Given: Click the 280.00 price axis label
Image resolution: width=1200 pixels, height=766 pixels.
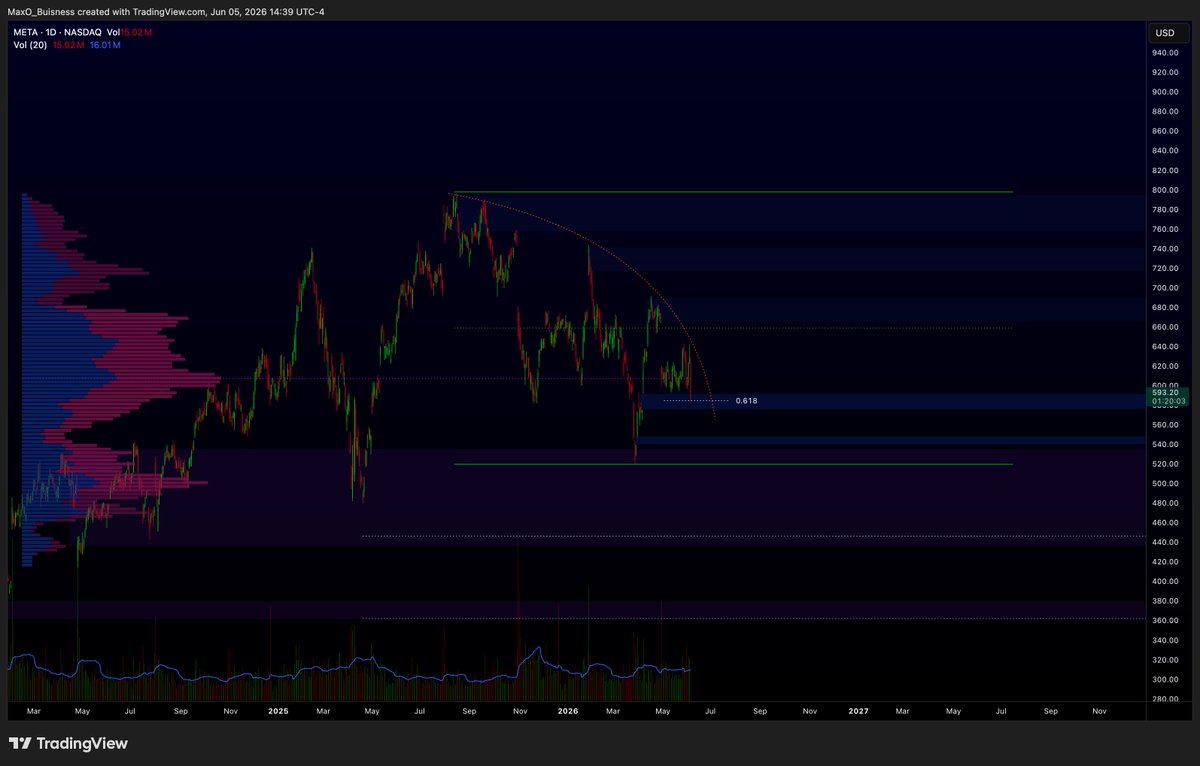Looking at the screenshot, I should 1165,698.
